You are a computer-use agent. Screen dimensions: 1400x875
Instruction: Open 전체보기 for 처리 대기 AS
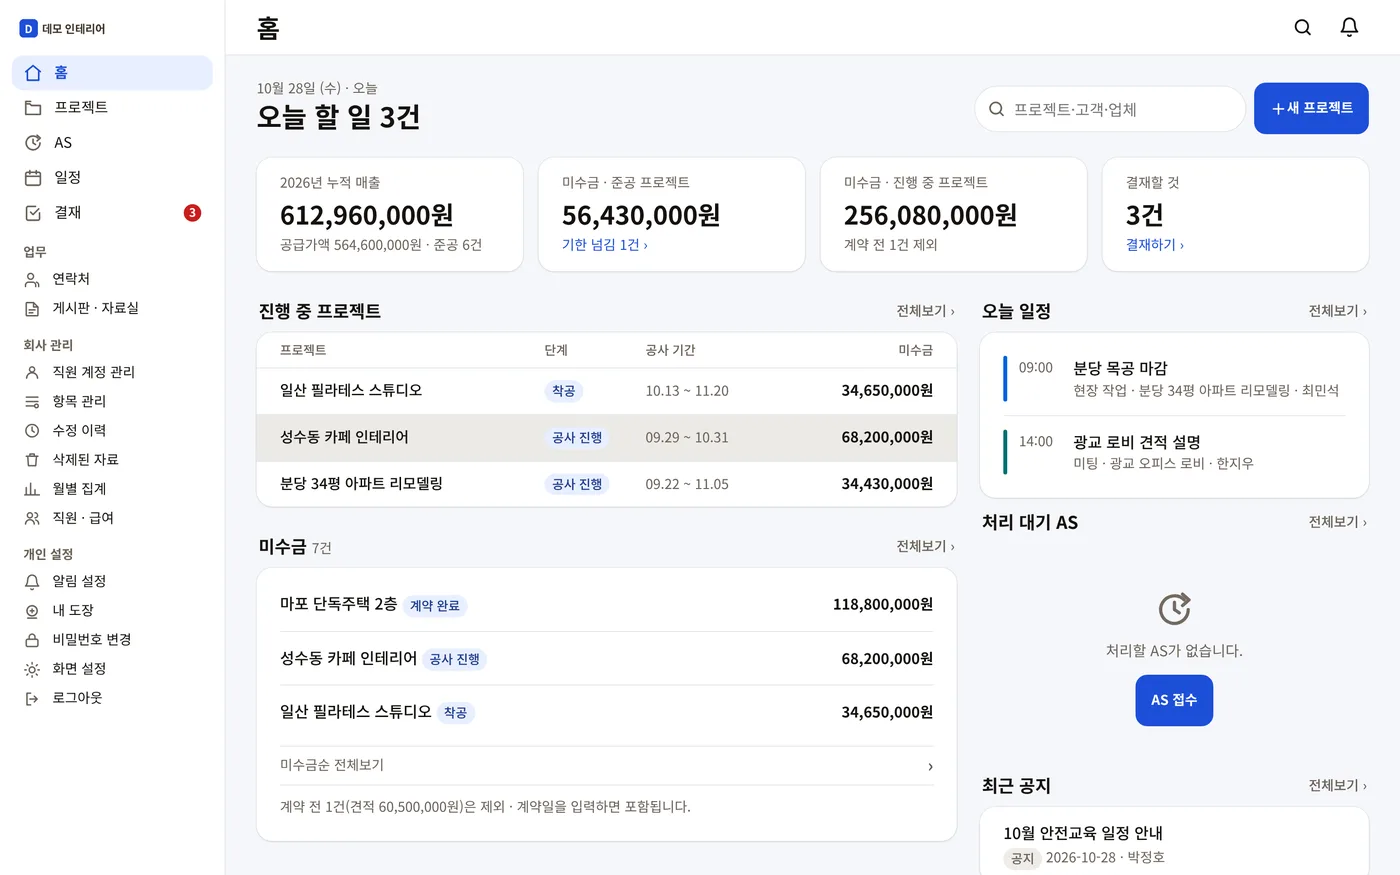click(1338, 522)
